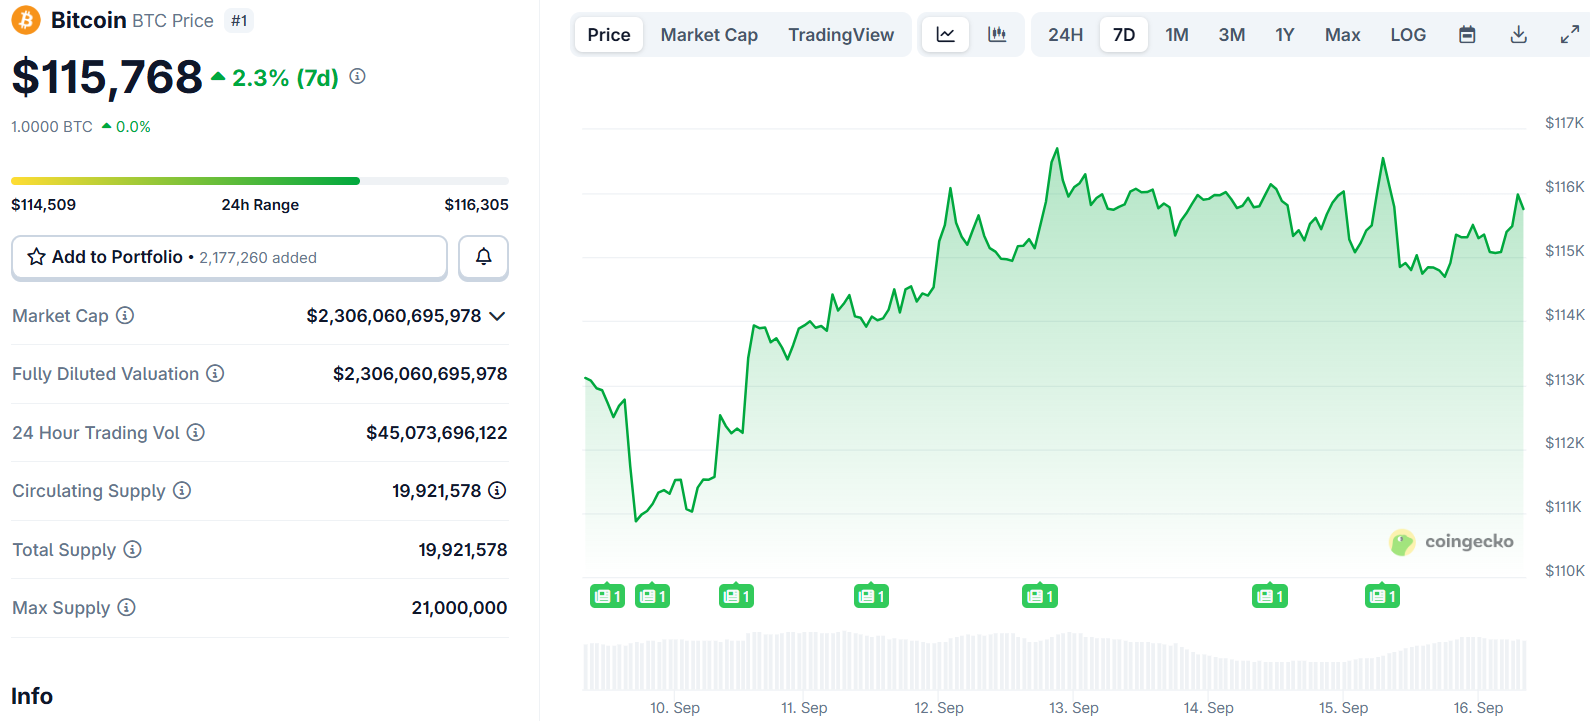Open first news marker near 10. Sep start
This screenshot has width=1590, height=721.
click(607, 597)
